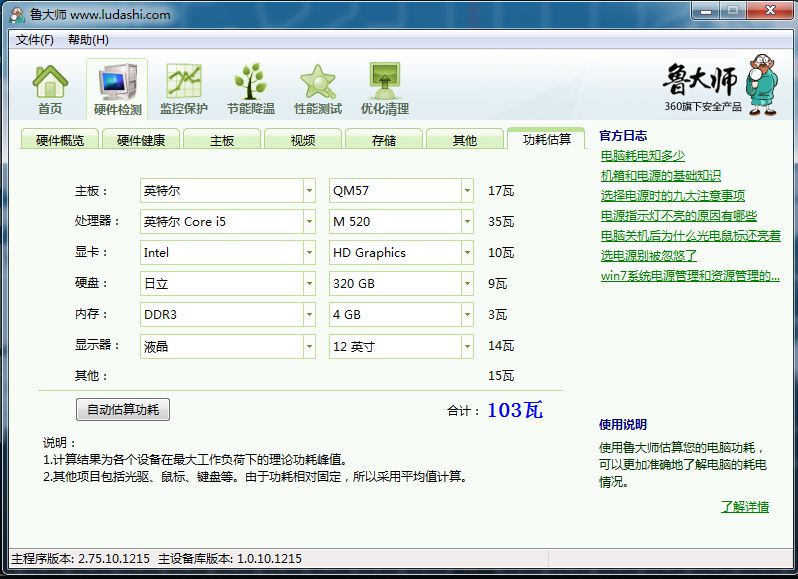Click the 使用说明 heading
The height and width of the screenshot is (579, 798).
623,425
